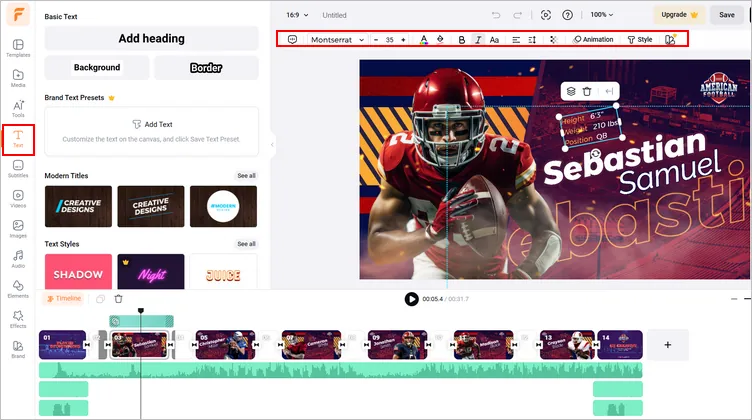
Task: Toggle italic formatting
Action: (478, 40)
